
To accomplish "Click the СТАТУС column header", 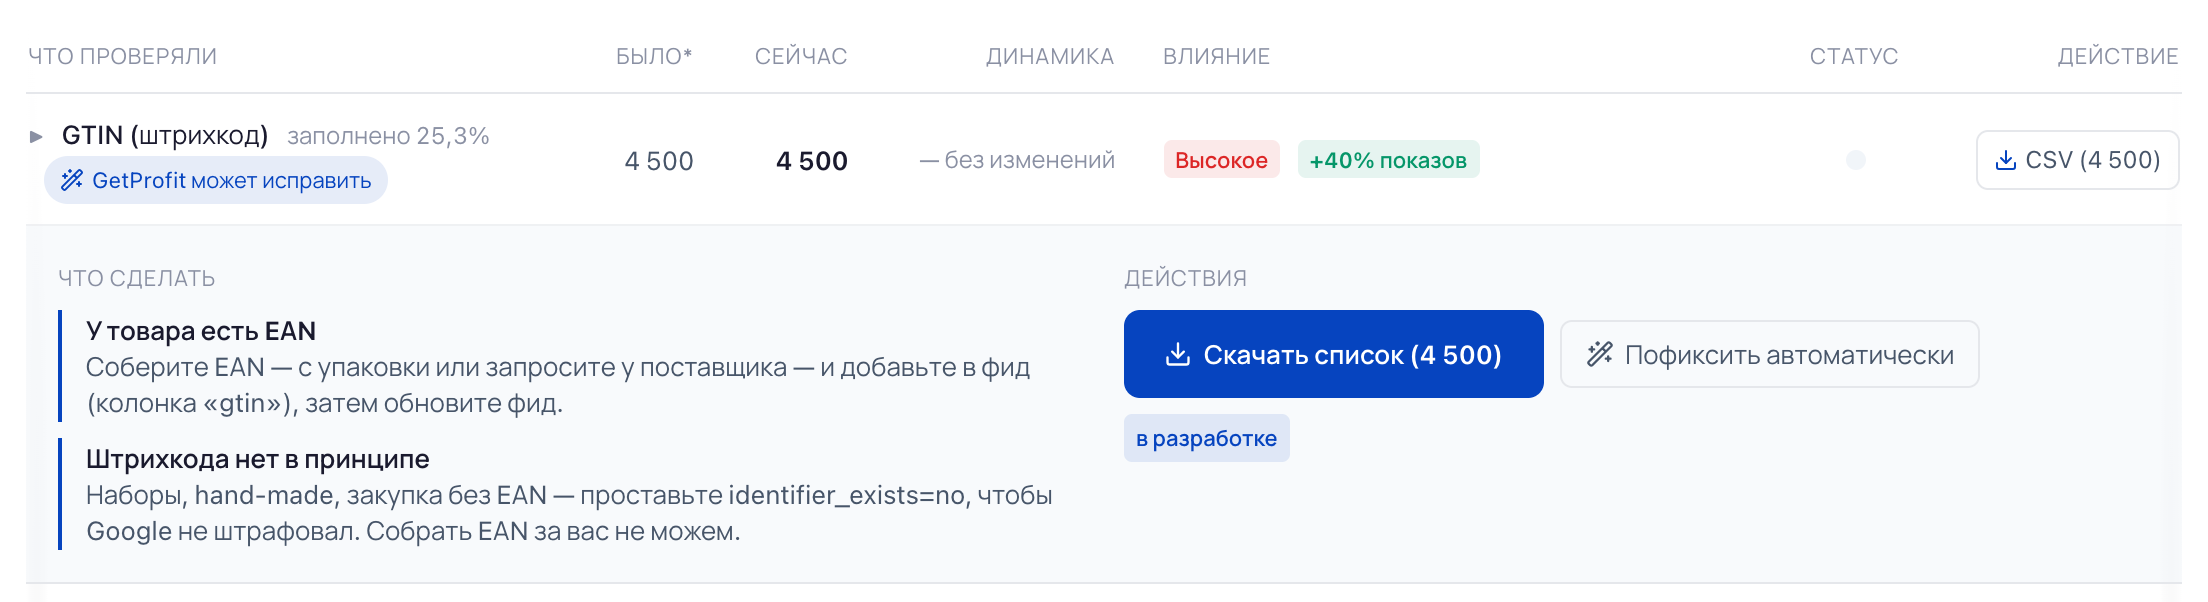I will 1854,56.
